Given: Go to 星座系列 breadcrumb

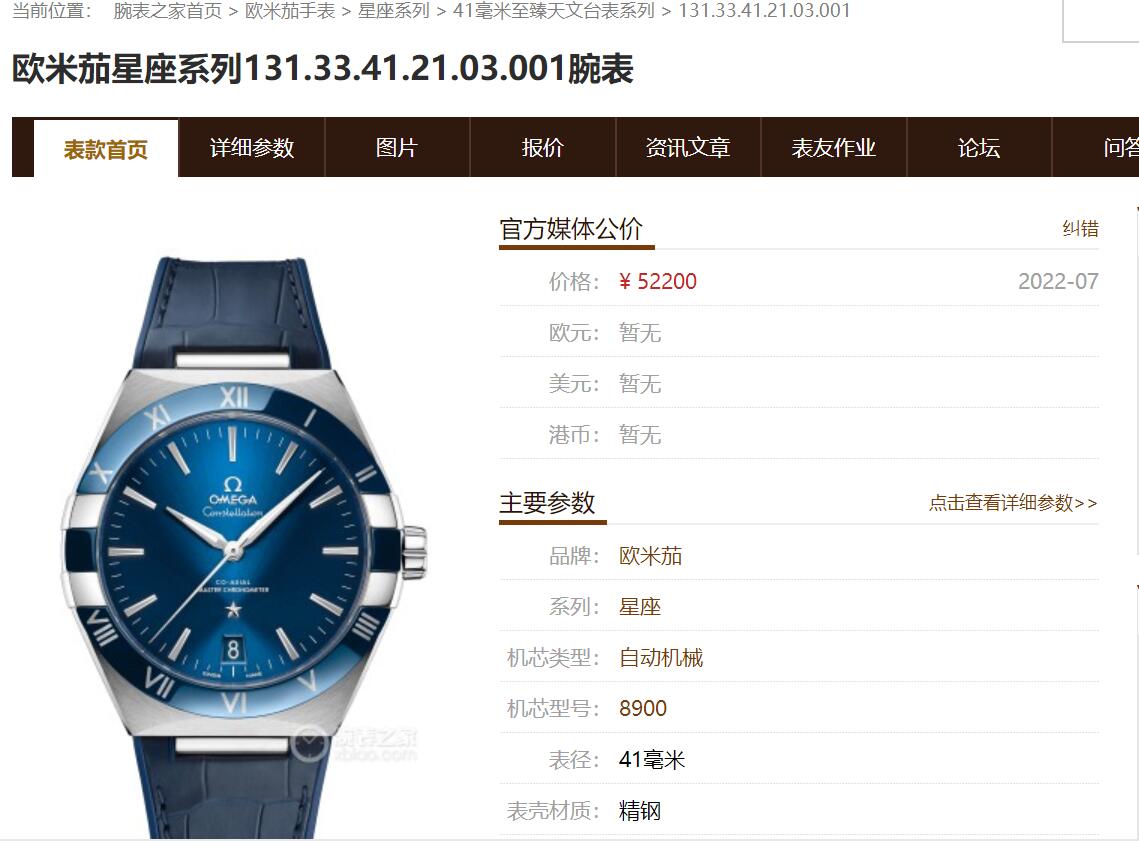Looking at the screenshot, I should (394, 11).
